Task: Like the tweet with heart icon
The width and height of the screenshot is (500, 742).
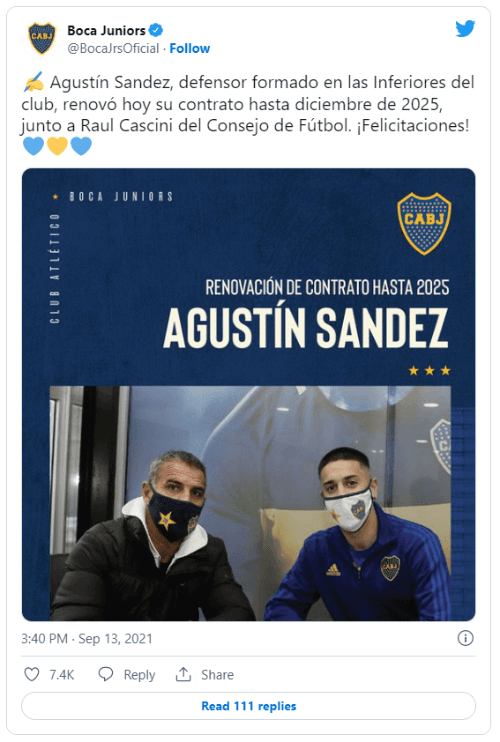Action: [x=32, y=674]
